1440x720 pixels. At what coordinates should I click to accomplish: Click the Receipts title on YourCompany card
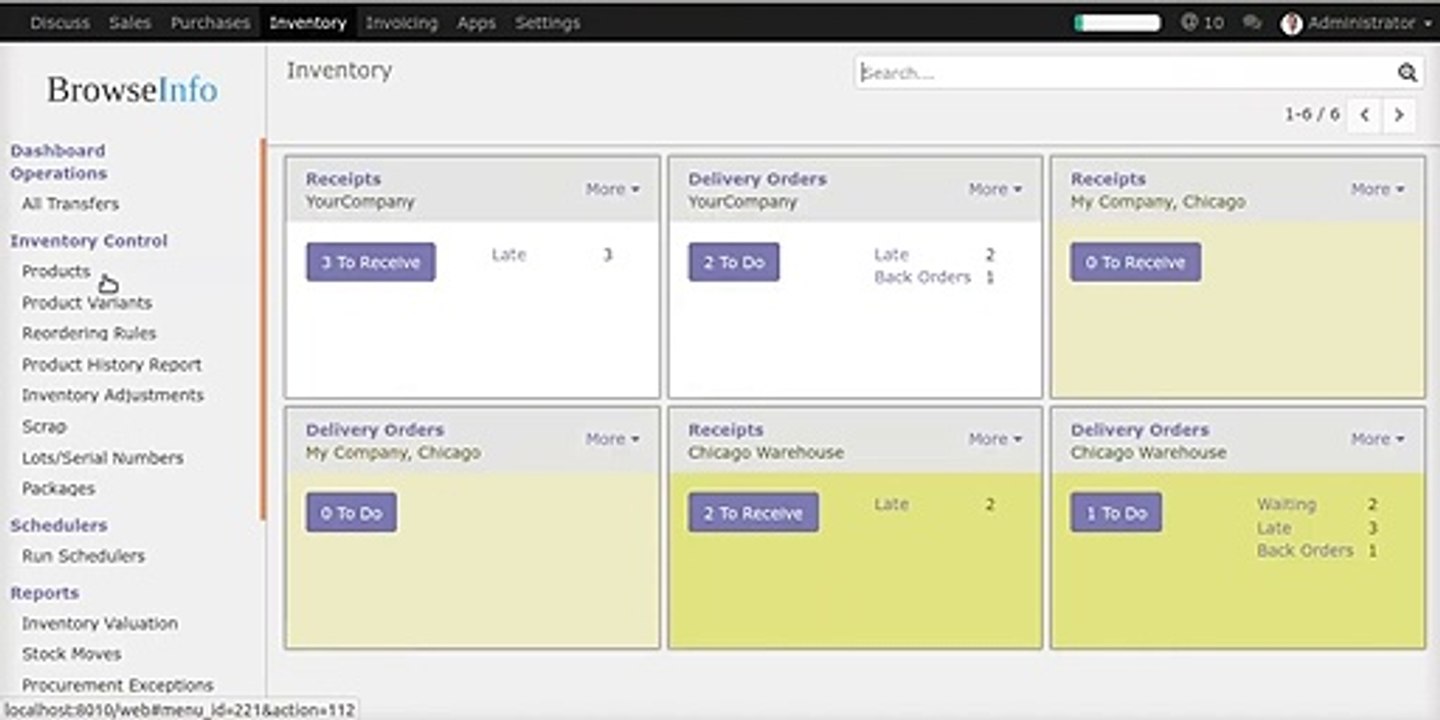tap(343, 179)
